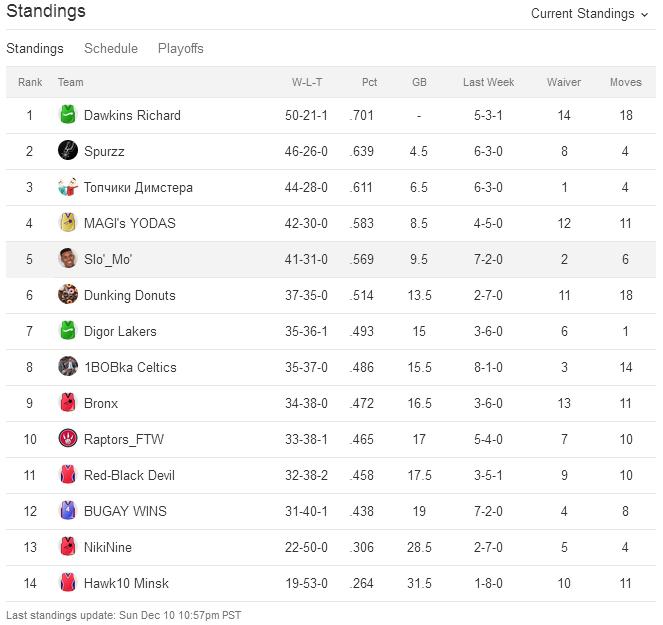Switch to the Schedule tab

pos(111,48)
